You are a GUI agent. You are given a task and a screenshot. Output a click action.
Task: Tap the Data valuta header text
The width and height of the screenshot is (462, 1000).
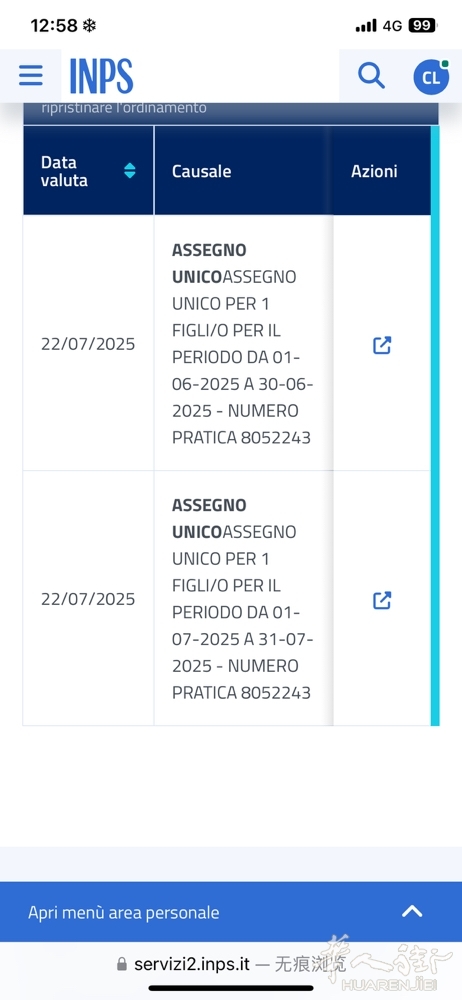(64, 171)
